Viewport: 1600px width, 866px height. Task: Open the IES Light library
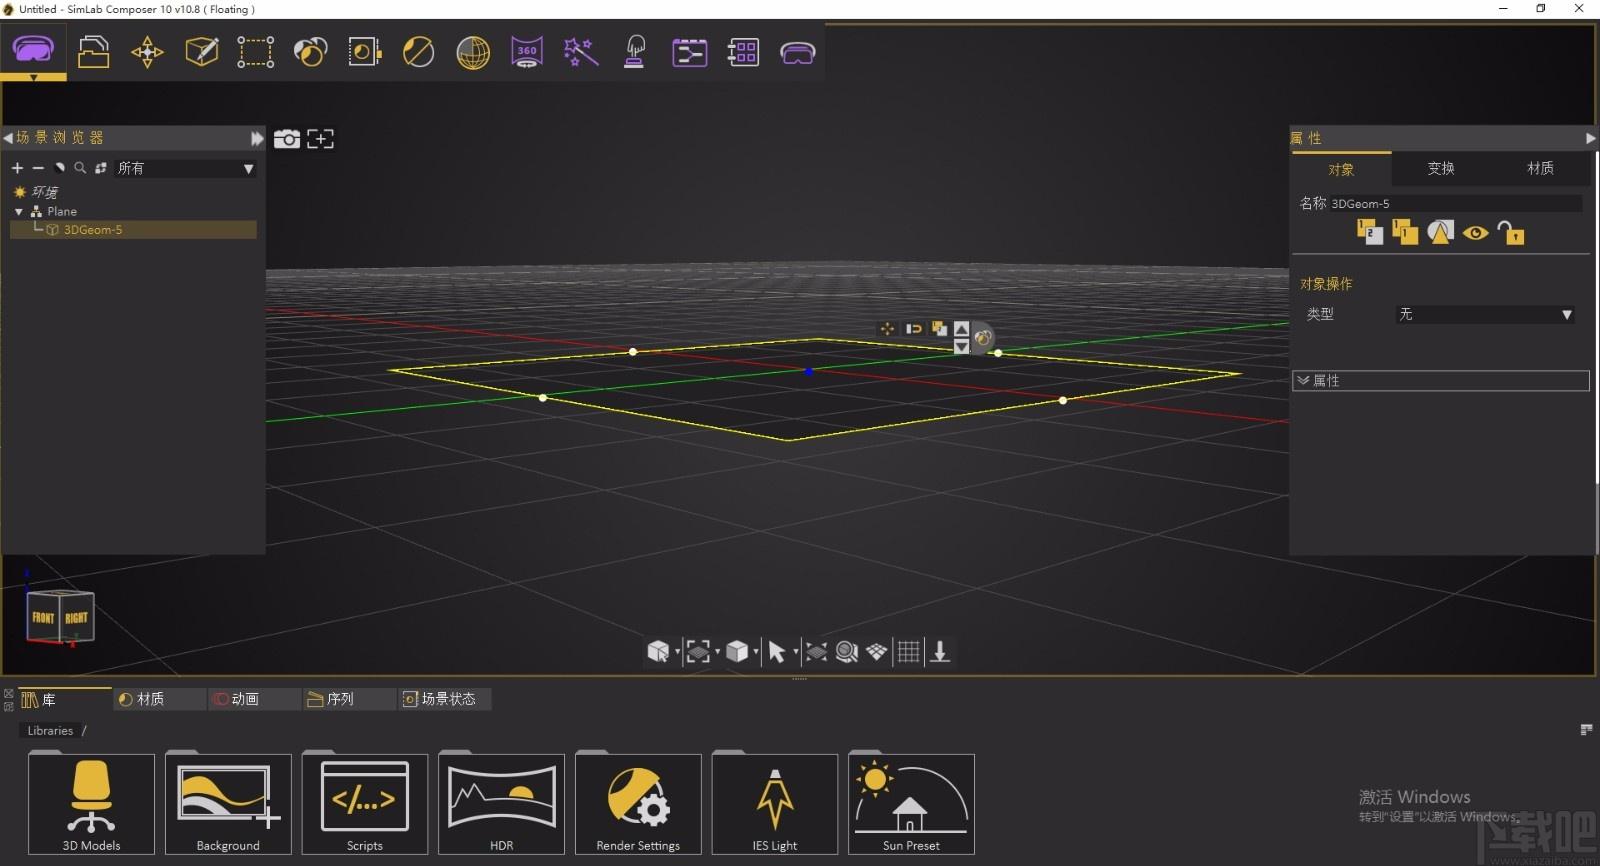(x=775, y=804)
